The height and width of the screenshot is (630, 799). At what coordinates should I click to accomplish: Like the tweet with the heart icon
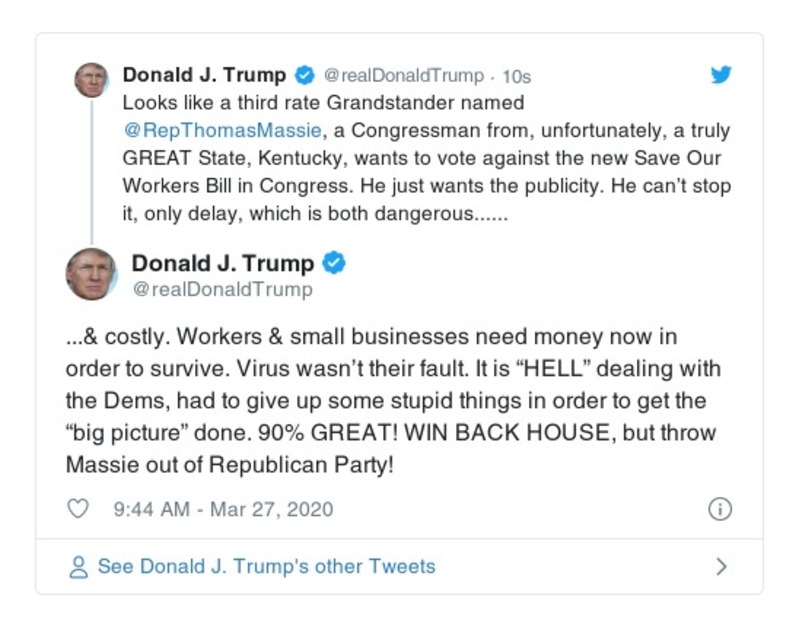click(x=78, y=509)
